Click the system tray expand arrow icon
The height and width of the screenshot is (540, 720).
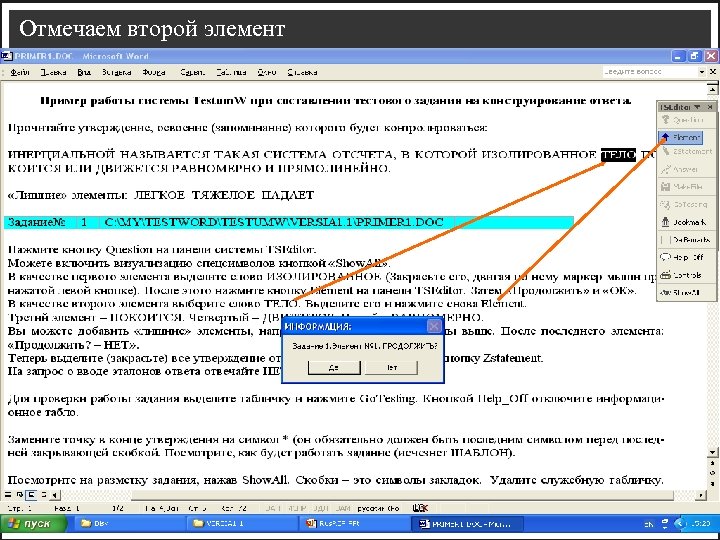(x=679, y=523)
